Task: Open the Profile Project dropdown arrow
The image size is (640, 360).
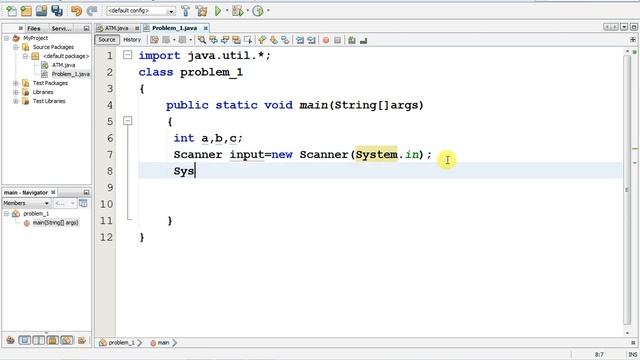Action: 268,11
